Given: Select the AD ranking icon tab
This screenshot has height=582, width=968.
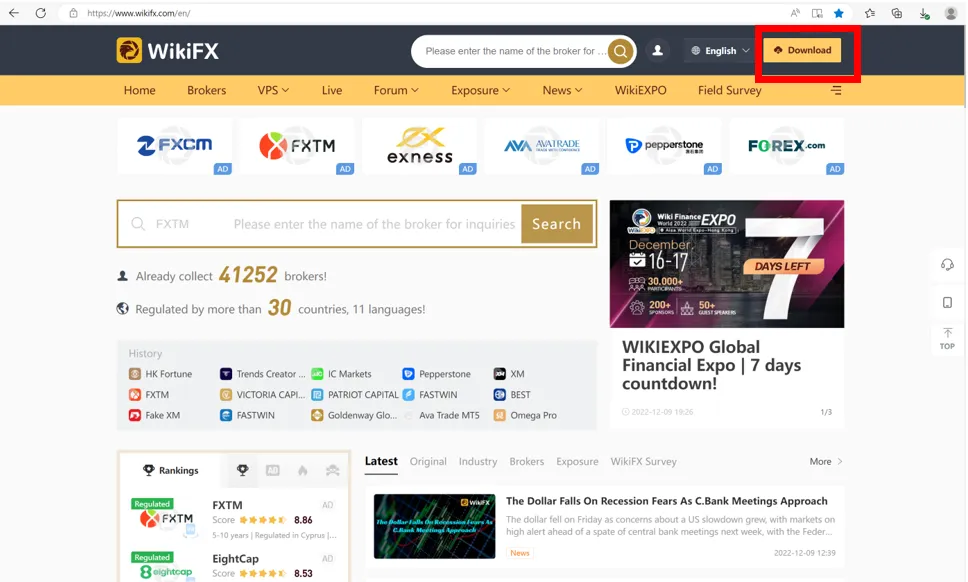Looking at the screenshot, I should [x=272, y=470].
